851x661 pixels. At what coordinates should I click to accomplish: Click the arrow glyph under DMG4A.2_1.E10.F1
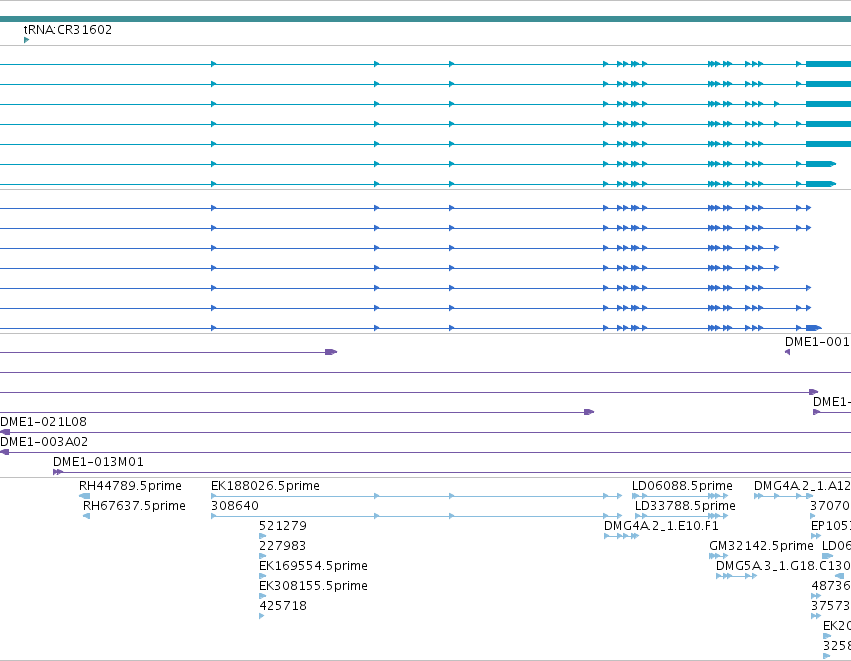621,536
